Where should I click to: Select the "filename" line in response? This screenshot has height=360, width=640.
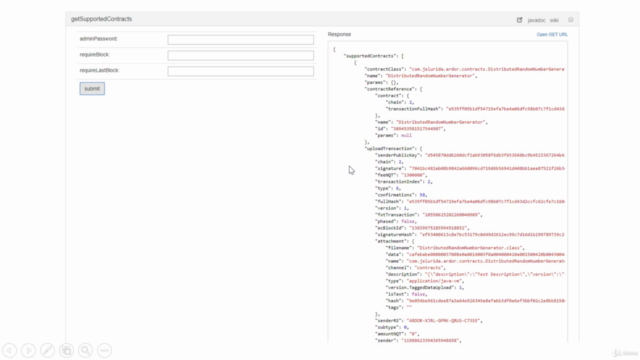[x=455, y=248]
